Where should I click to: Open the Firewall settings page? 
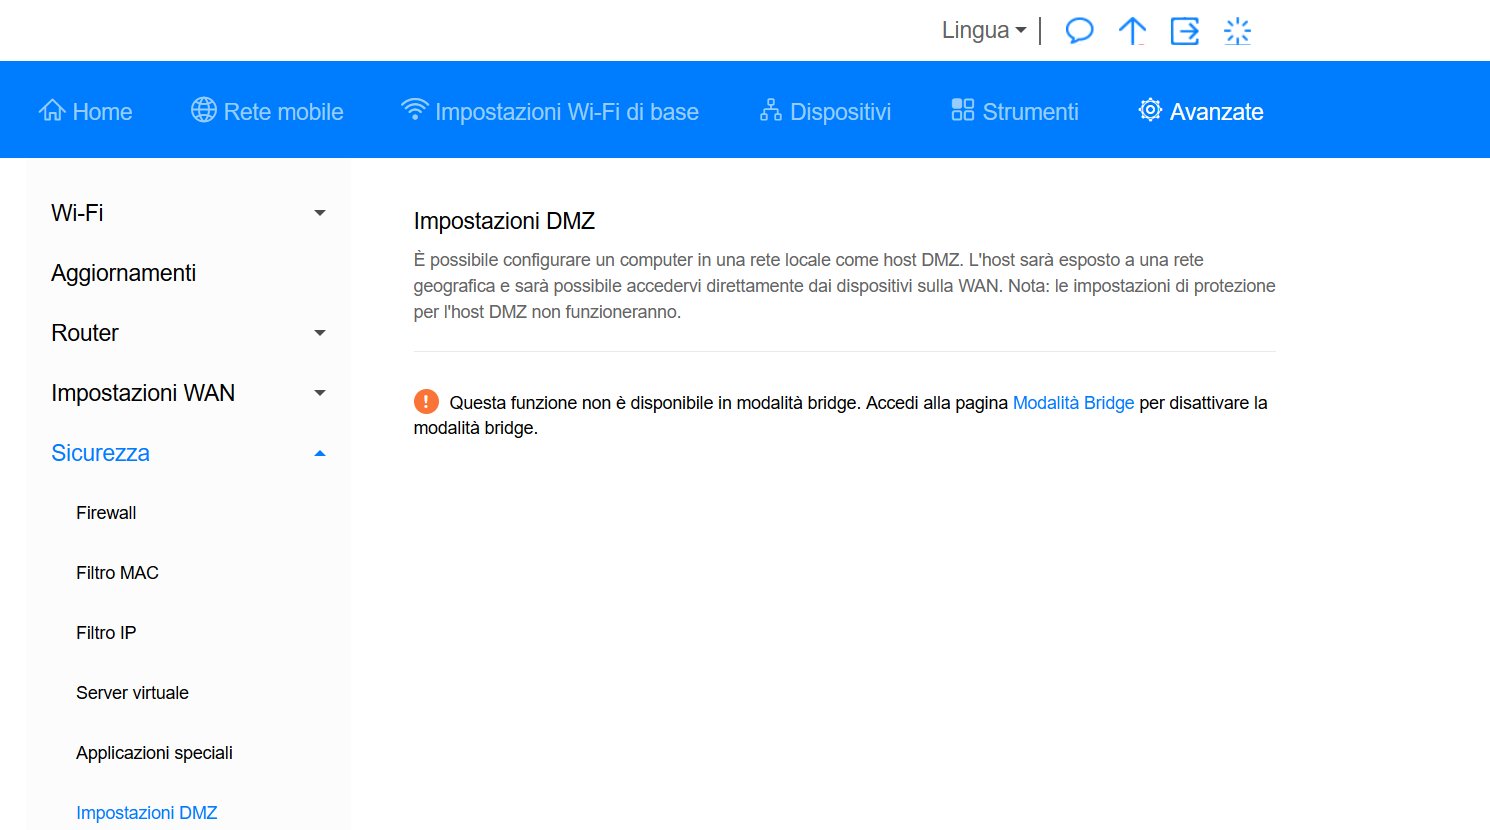pyautogui.click(x=106, y=513)
